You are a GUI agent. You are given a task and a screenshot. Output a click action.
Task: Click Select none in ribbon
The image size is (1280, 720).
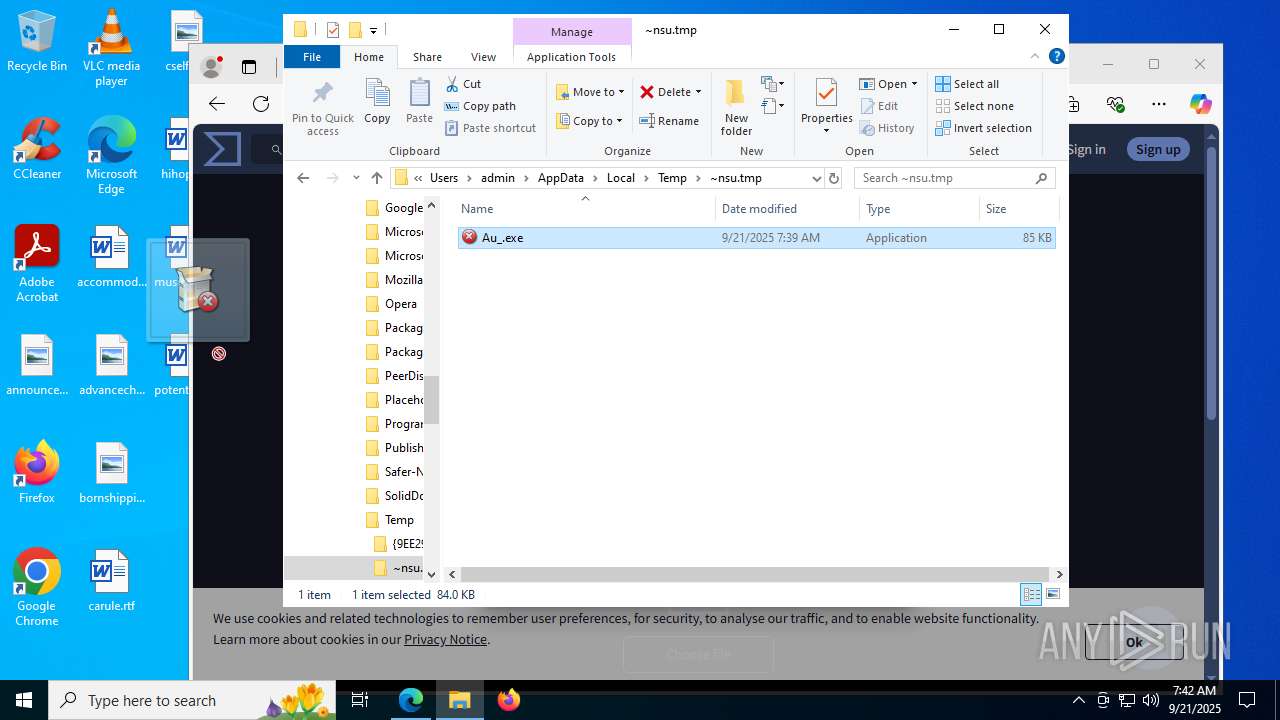point(974,106)
